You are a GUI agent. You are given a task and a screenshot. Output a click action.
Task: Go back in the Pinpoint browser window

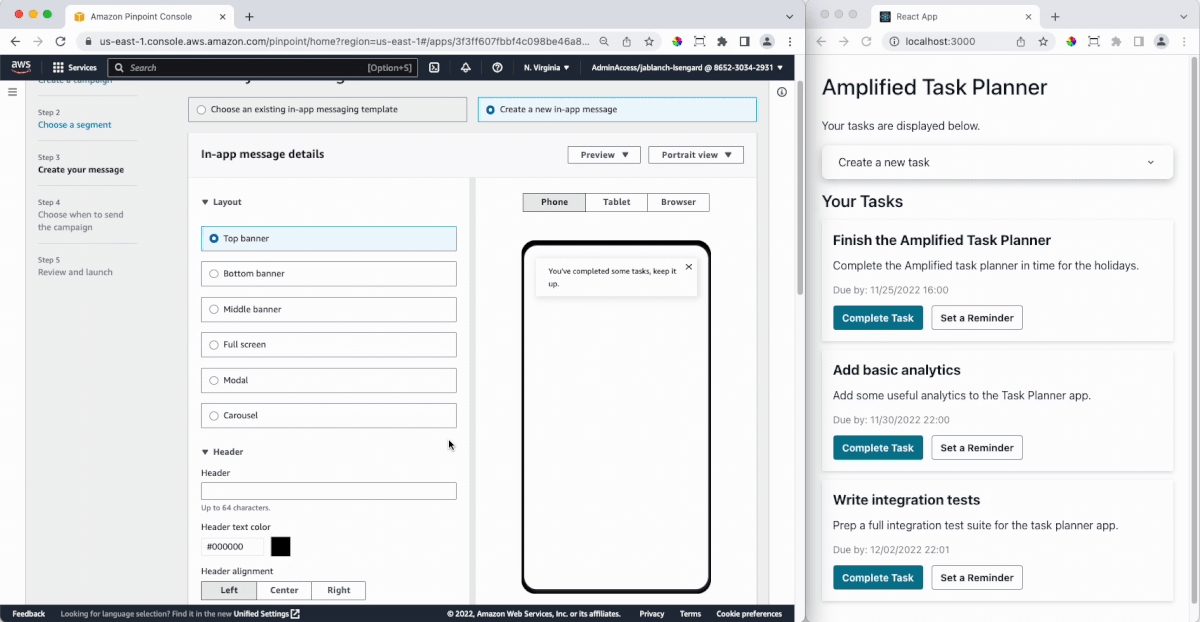point(15,41)
